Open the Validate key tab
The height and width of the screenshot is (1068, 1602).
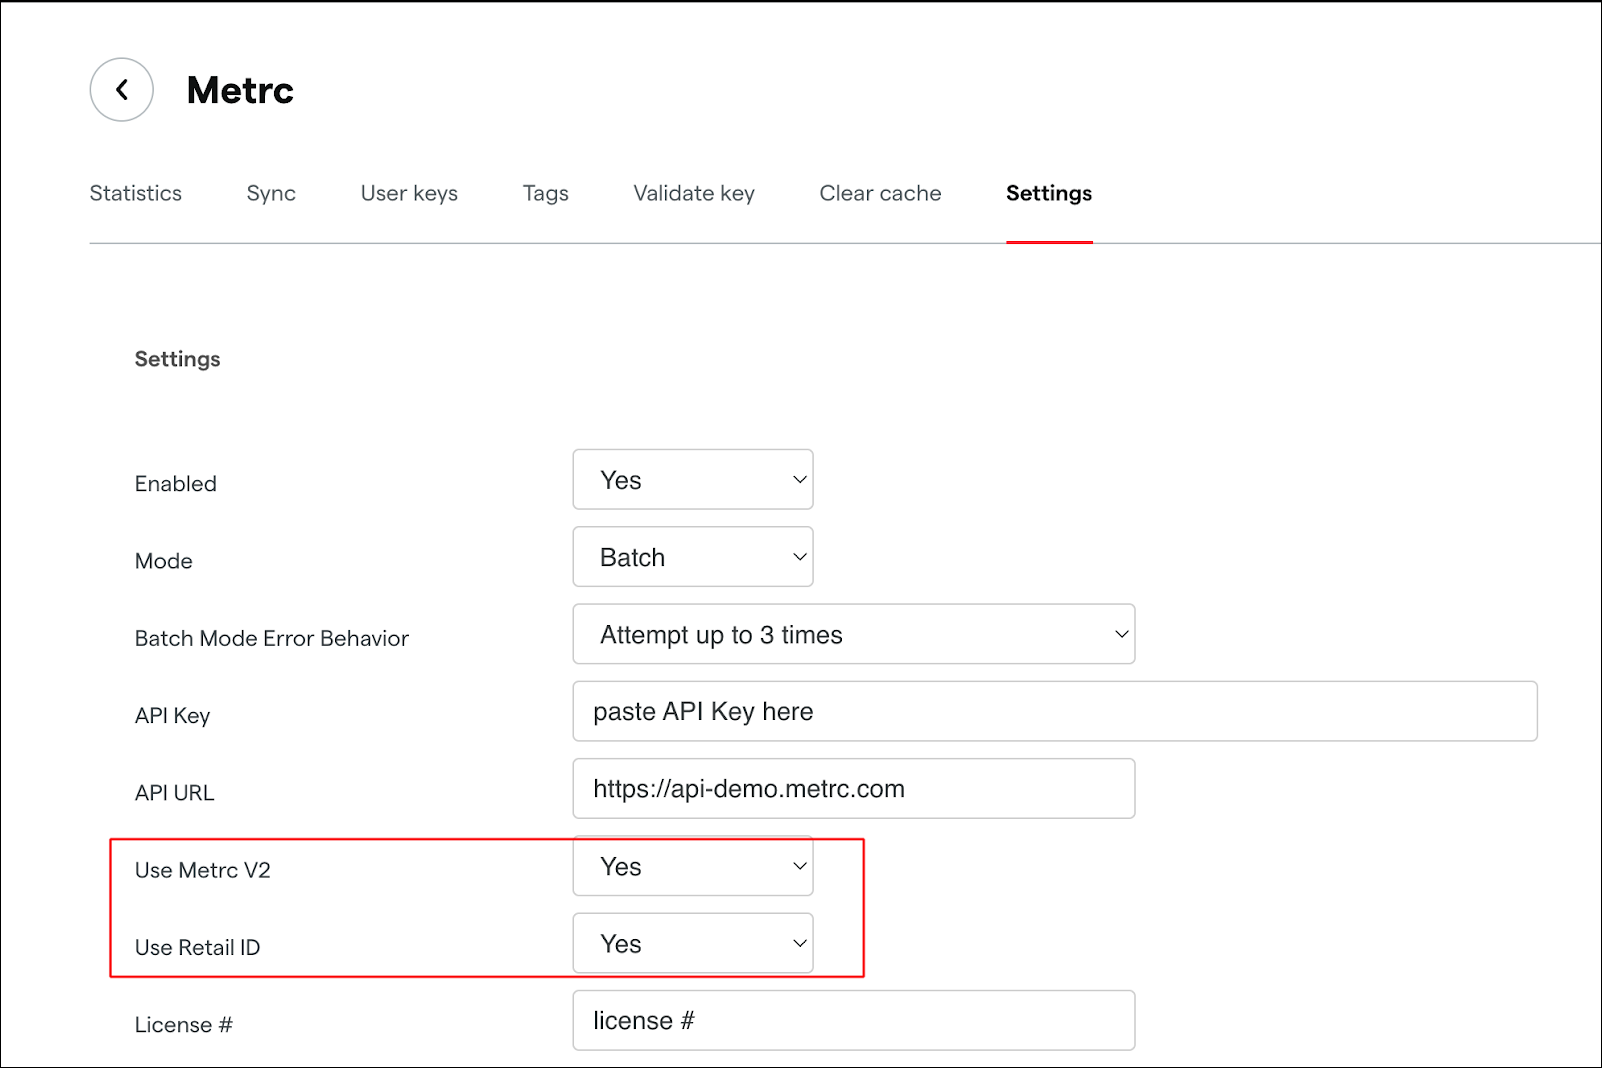point(694,194)
